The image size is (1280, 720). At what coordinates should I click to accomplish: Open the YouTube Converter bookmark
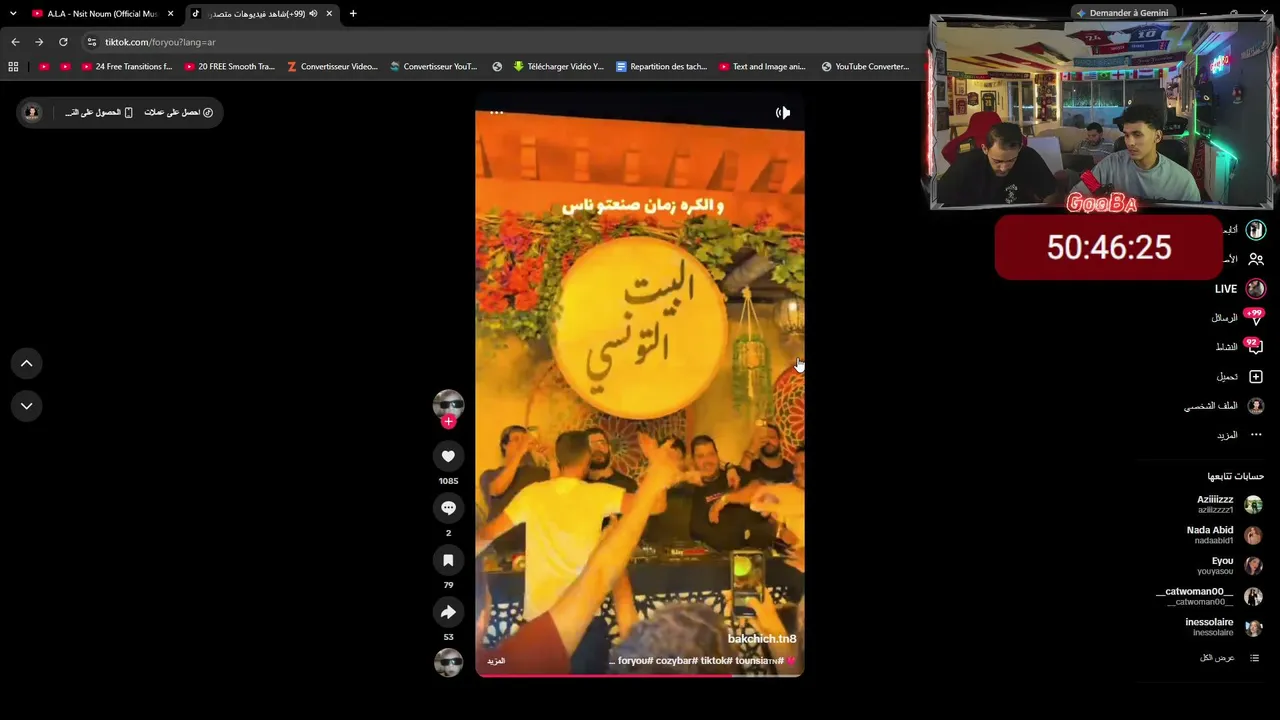866,67
